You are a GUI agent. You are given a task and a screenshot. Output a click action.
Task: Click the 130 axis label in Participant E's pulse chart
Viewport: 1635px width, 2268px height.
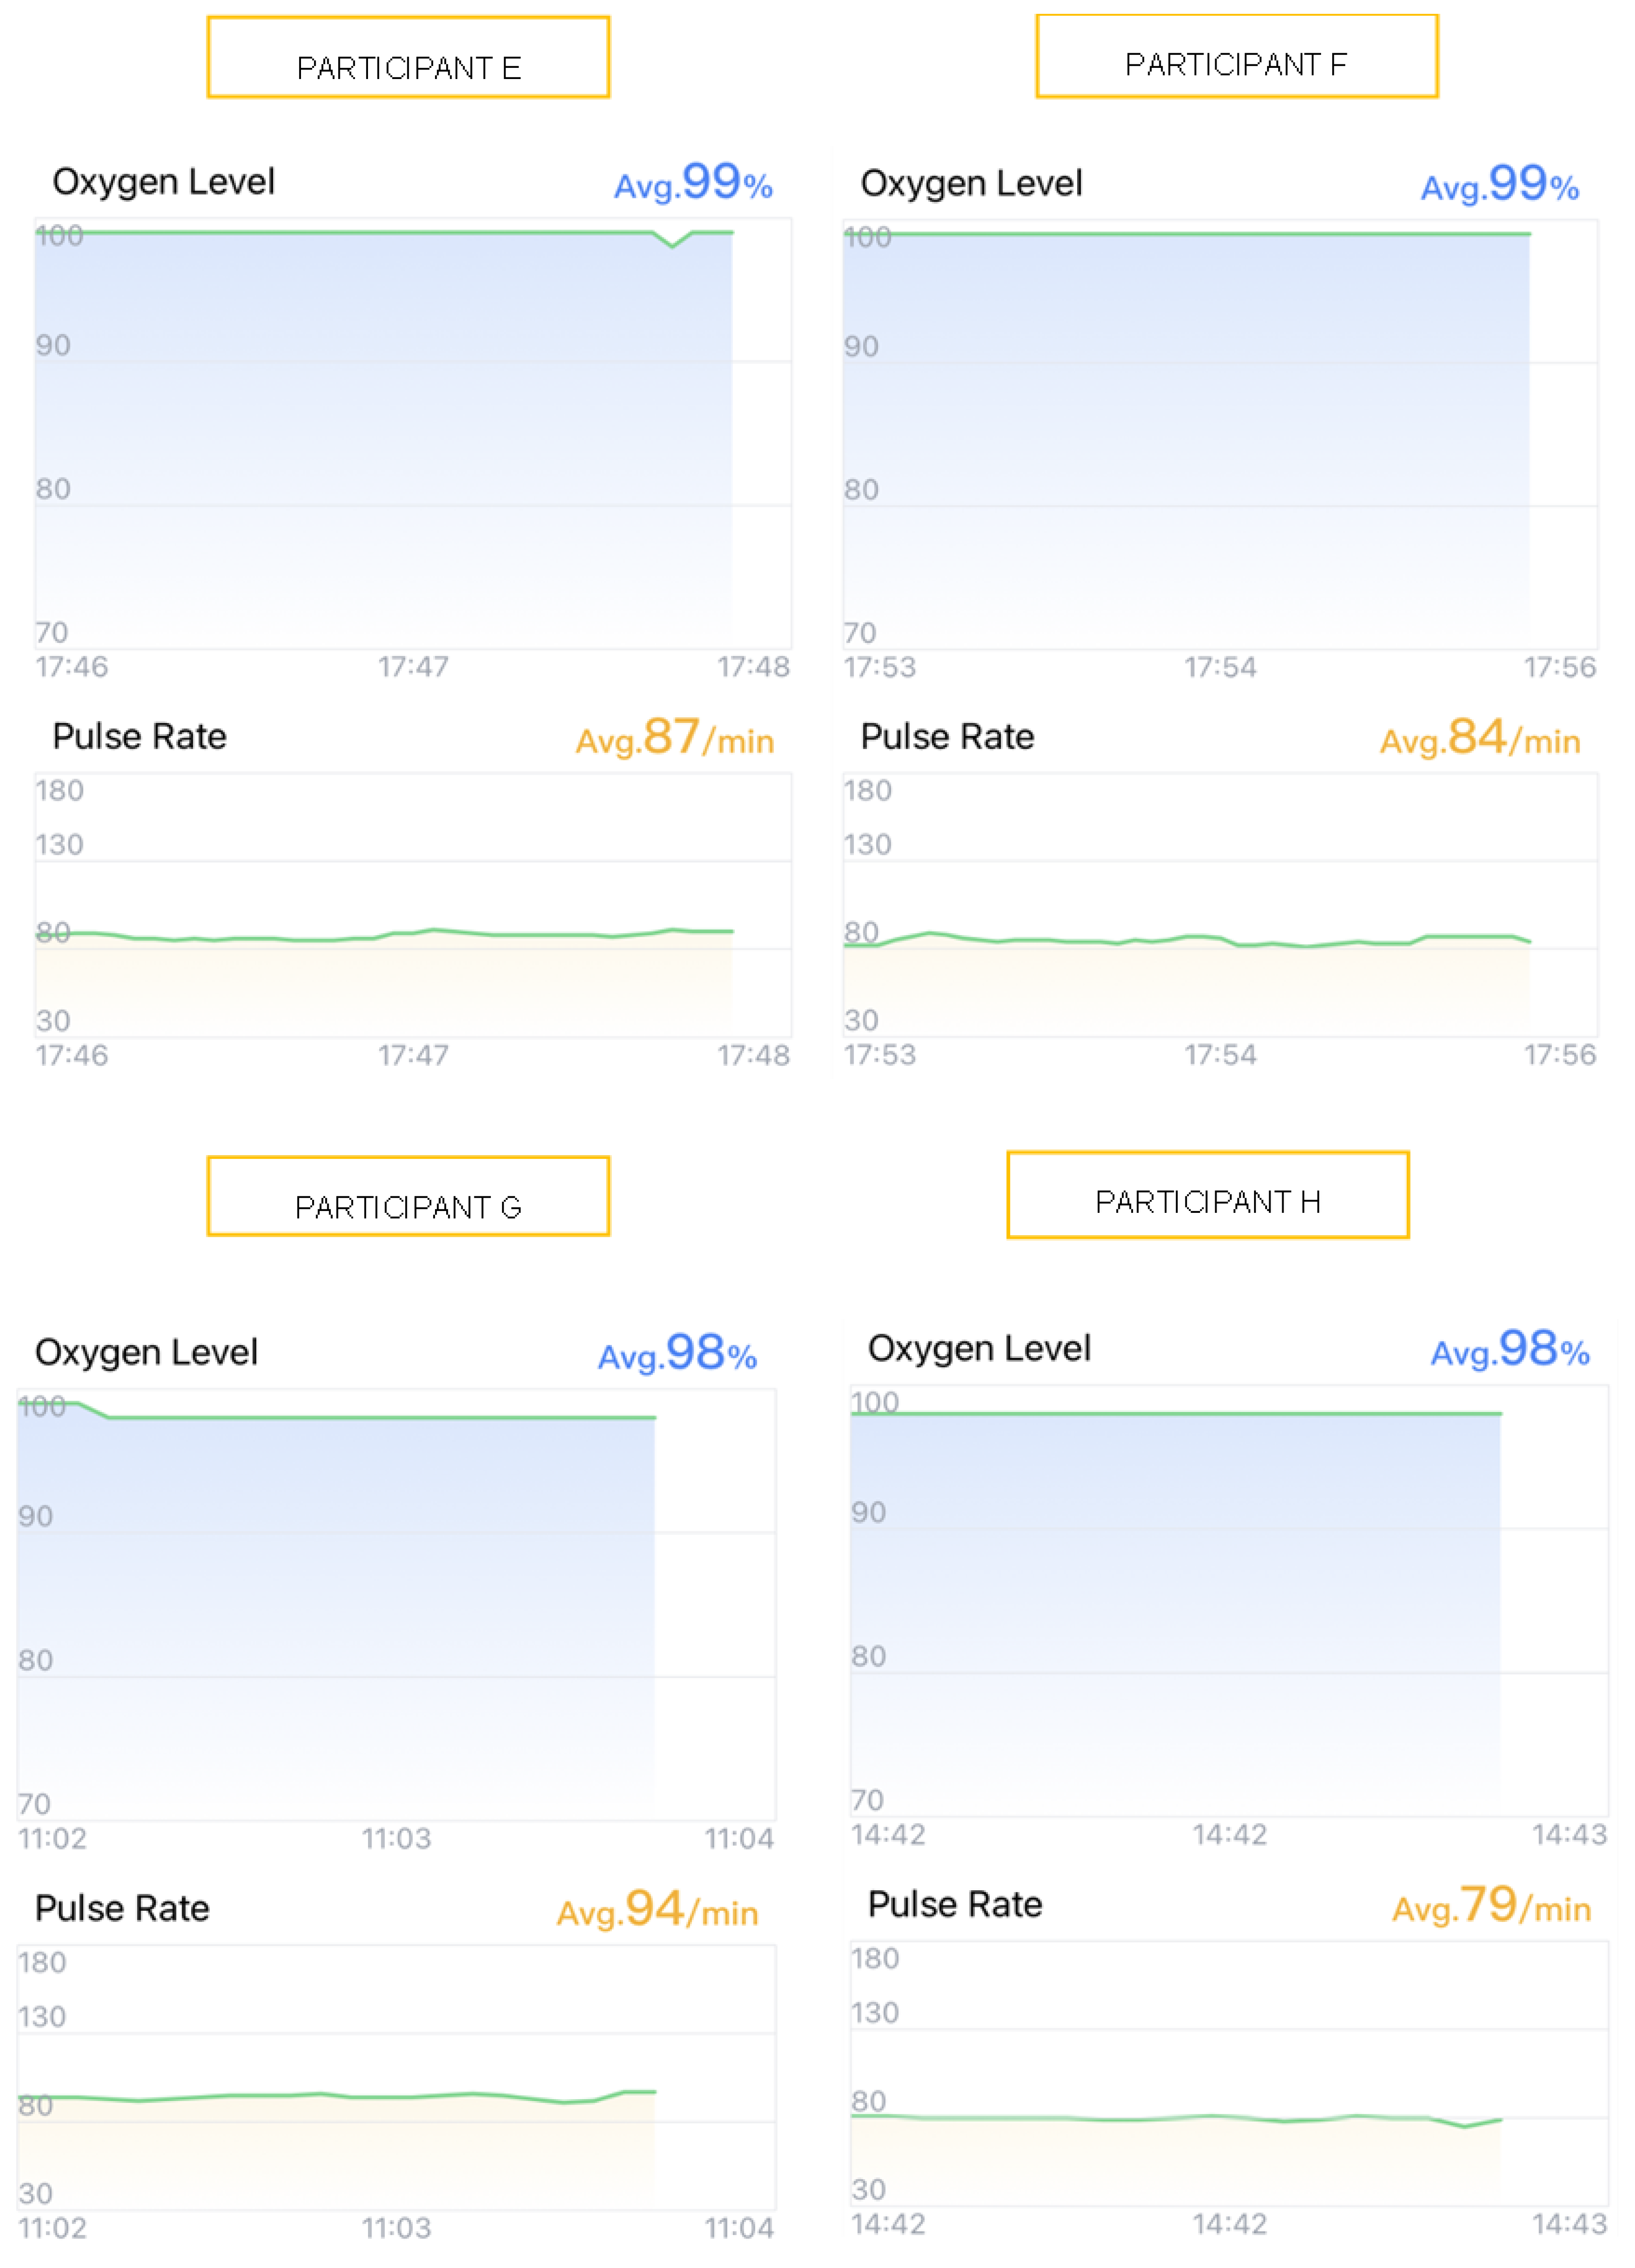click(x=59, y=845)
